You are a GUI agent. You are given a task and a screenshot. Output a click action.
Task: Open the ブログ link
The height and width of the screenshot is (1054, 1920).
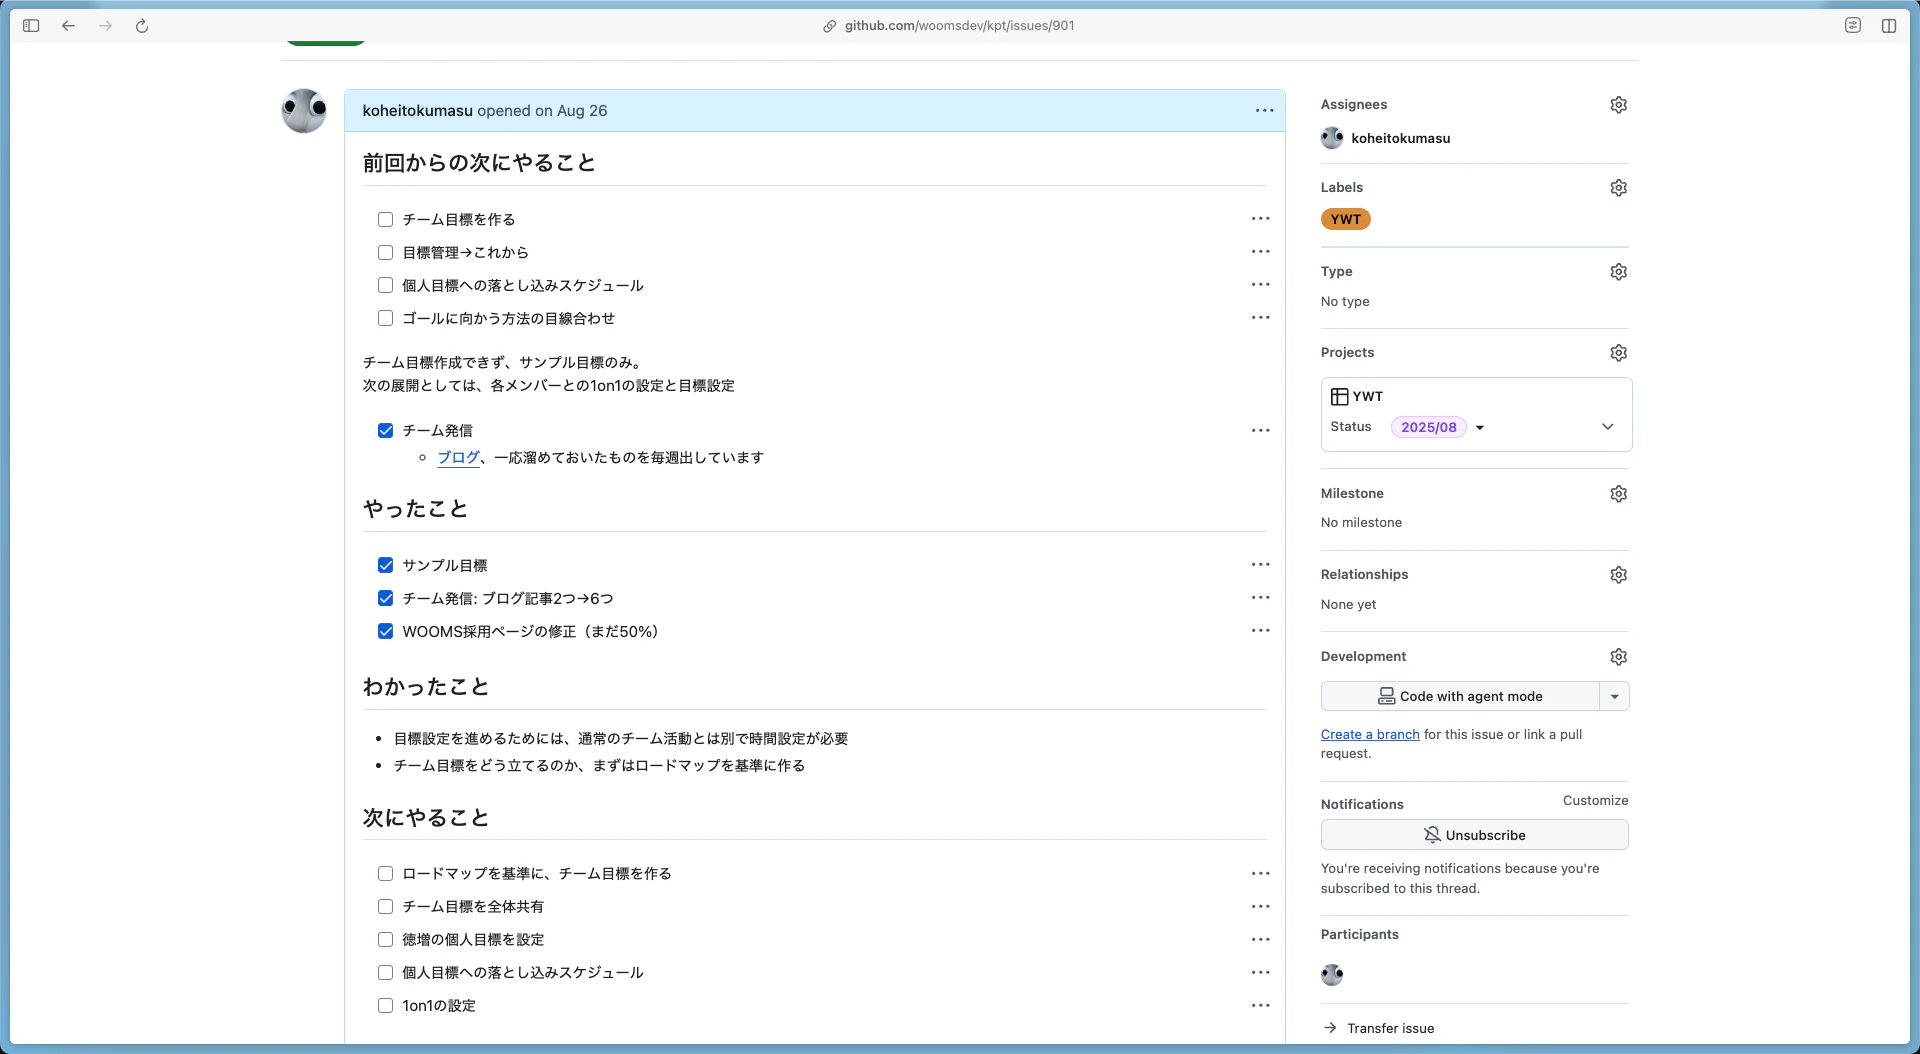458,458
